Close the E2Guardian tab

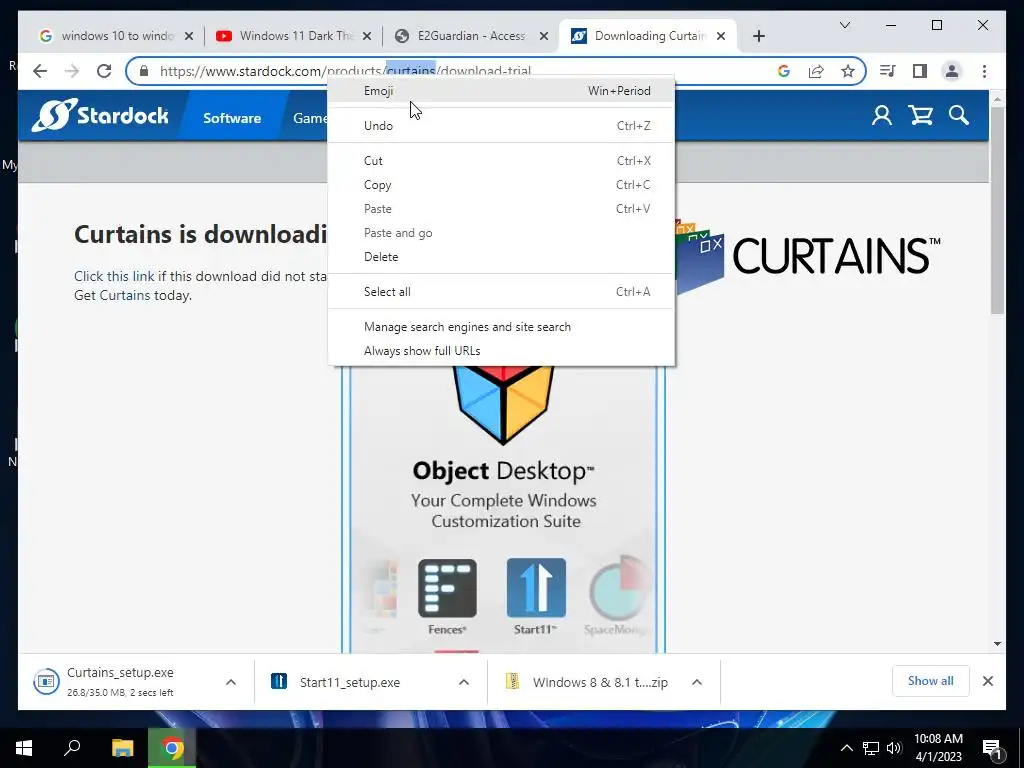click(543, 36)
